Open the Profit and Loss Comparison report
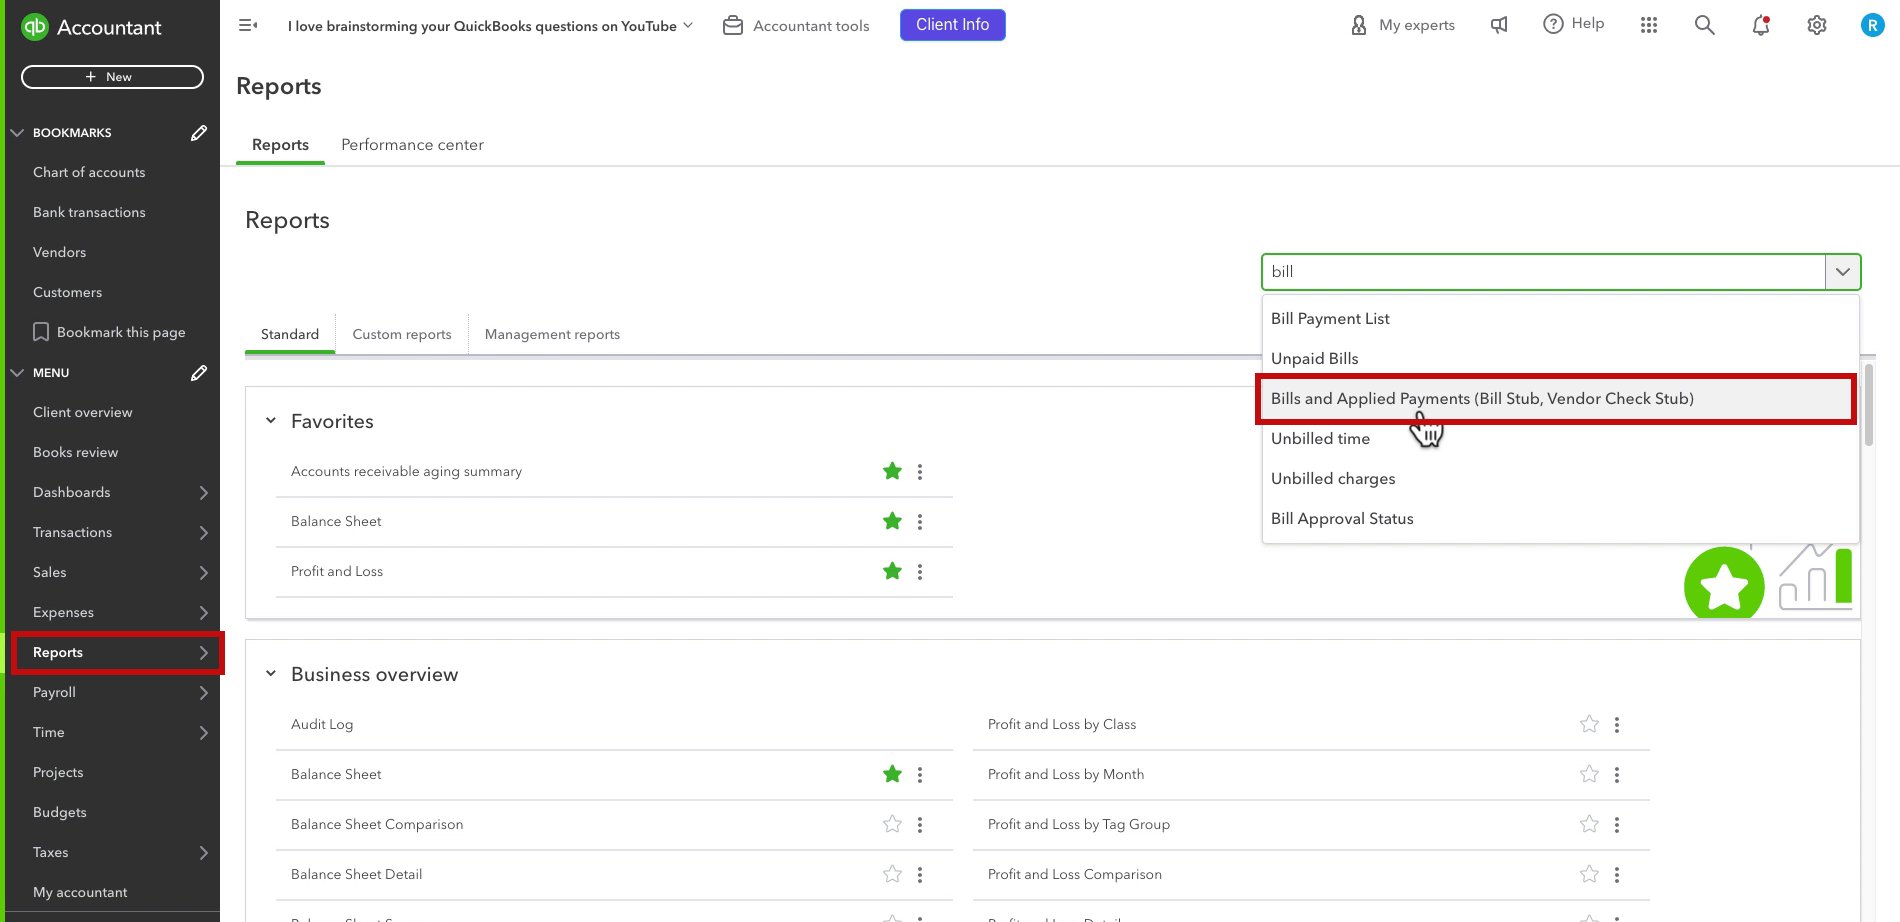Viewport: 1900px width, 922px height. [x=1075, y=874]
